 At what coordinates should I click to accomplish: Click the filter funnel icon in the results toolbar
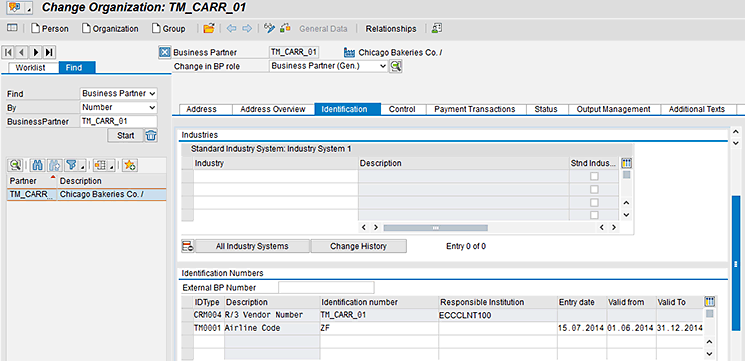(72, 165)
